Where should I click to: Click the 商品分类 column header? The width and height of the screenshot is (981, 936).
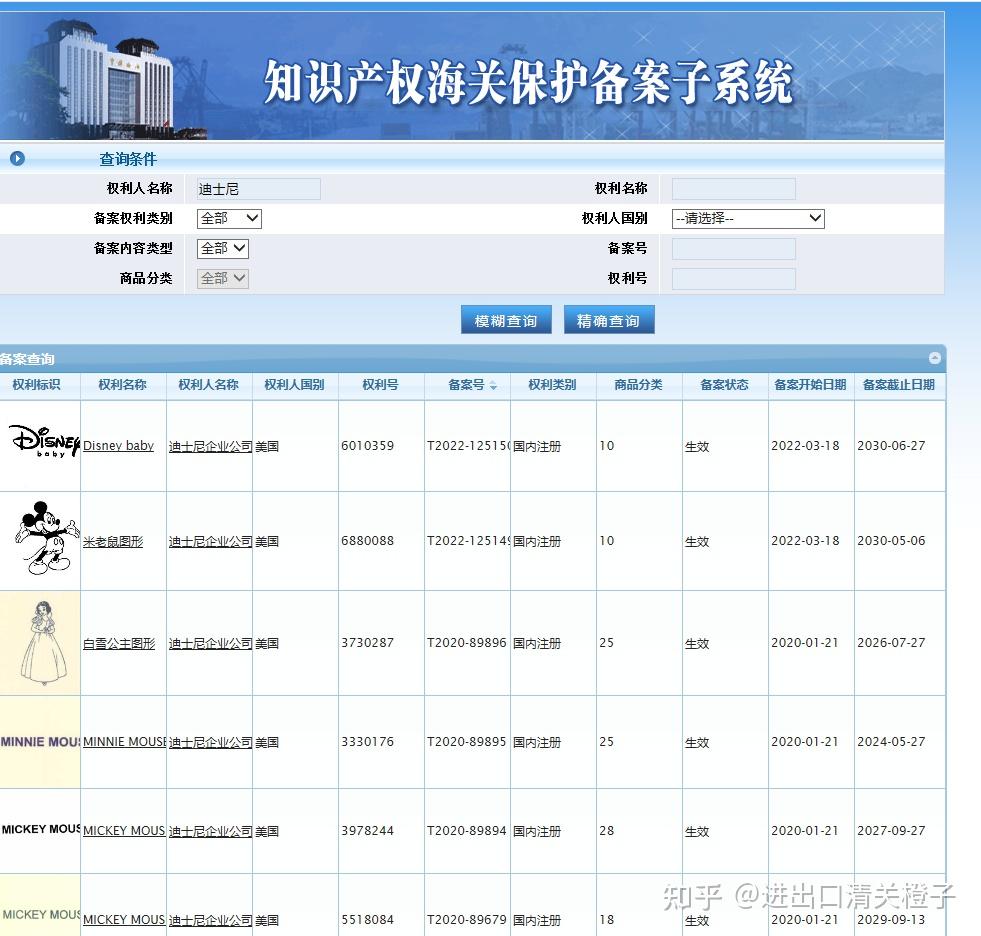(638, 385)
